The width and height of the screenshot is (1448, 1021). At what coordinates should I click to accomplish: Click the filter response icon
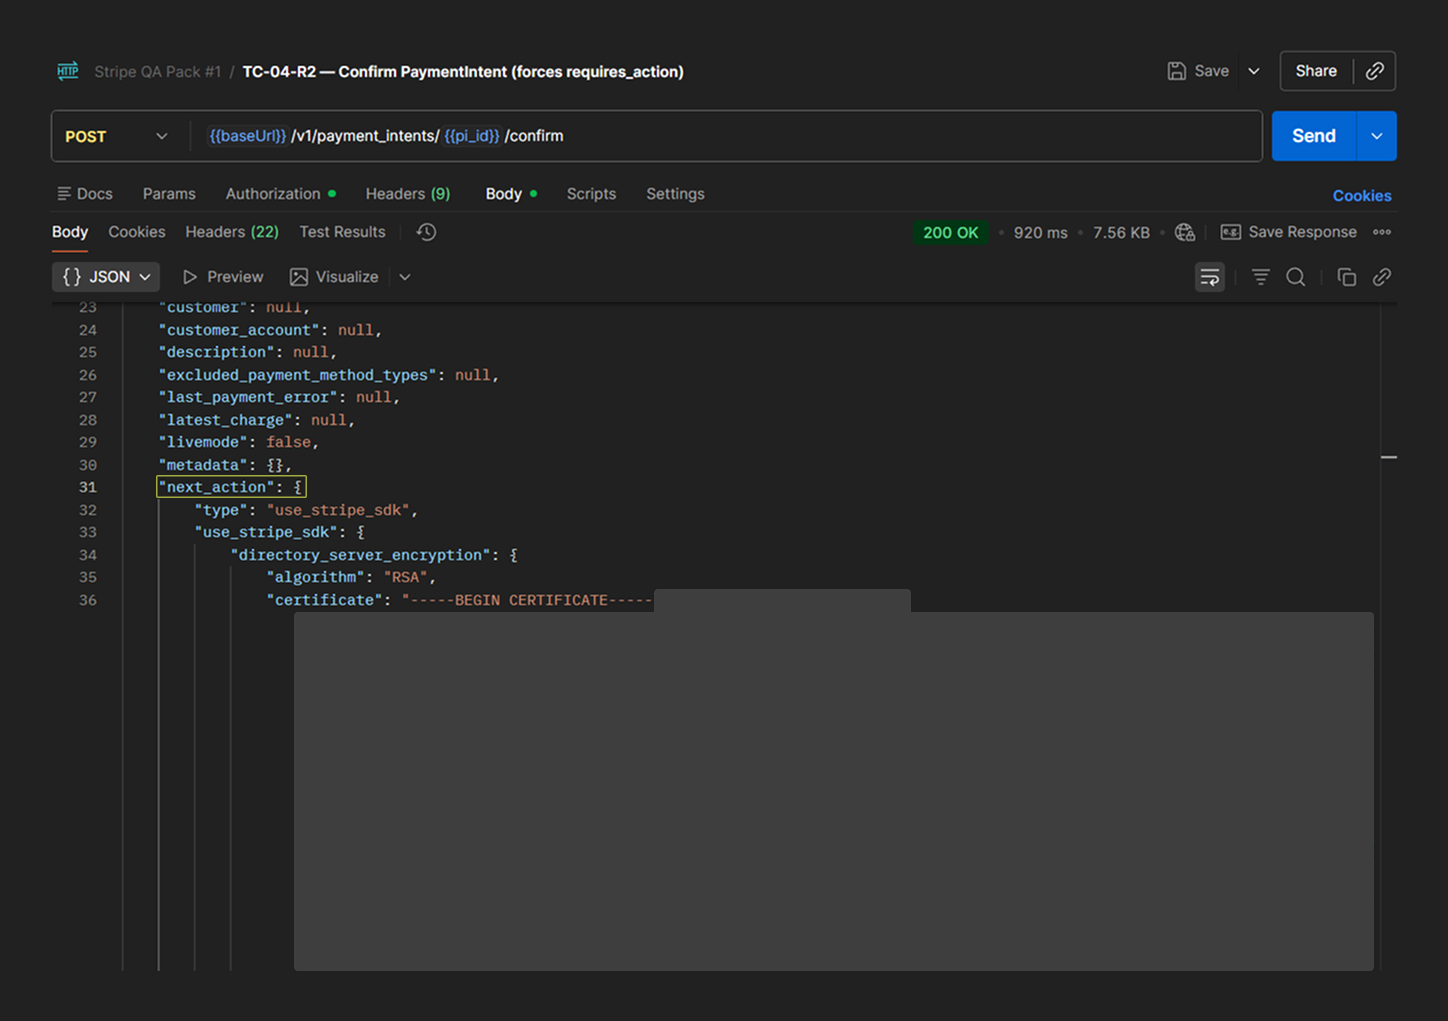pos(1260,277)
